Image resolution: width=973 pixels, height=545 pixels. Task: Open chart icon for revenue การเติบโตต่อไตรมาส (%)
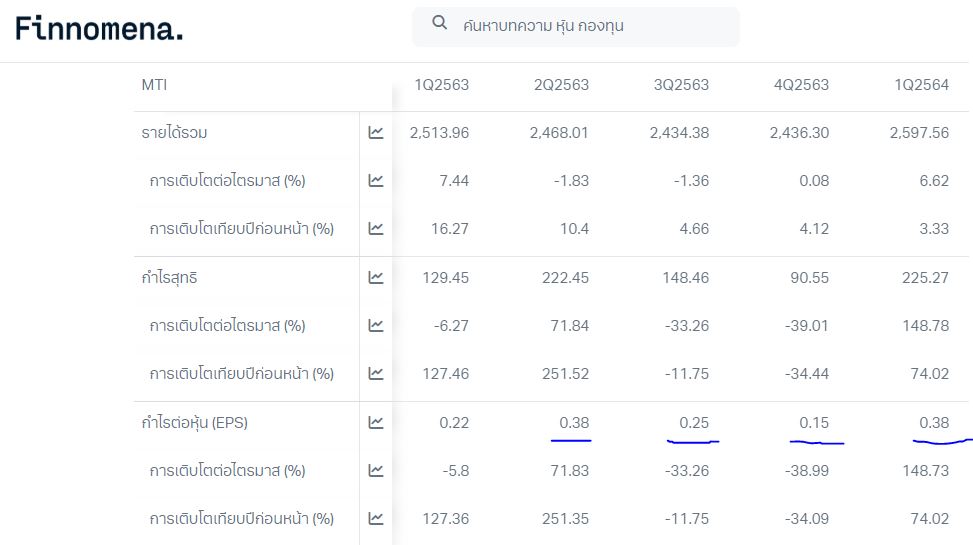tap(376, 180)
